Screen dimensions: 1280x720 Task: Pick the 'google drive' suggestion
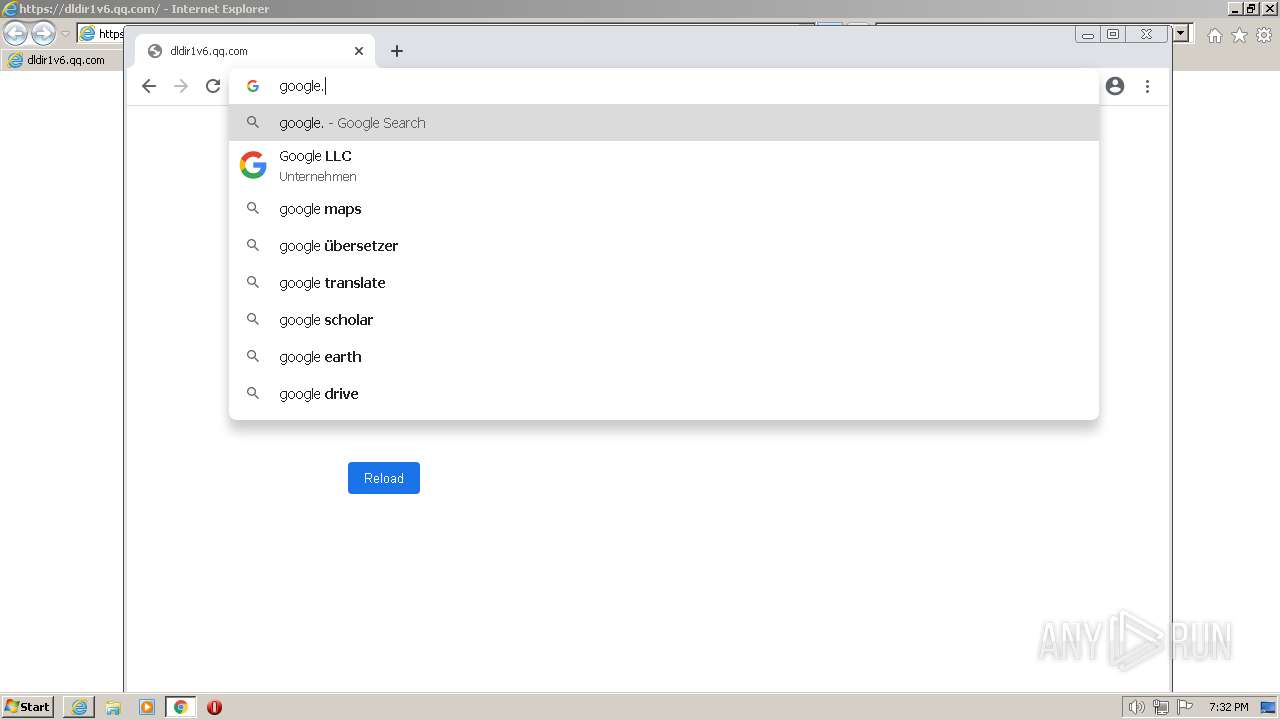click(x=664, y=394)
